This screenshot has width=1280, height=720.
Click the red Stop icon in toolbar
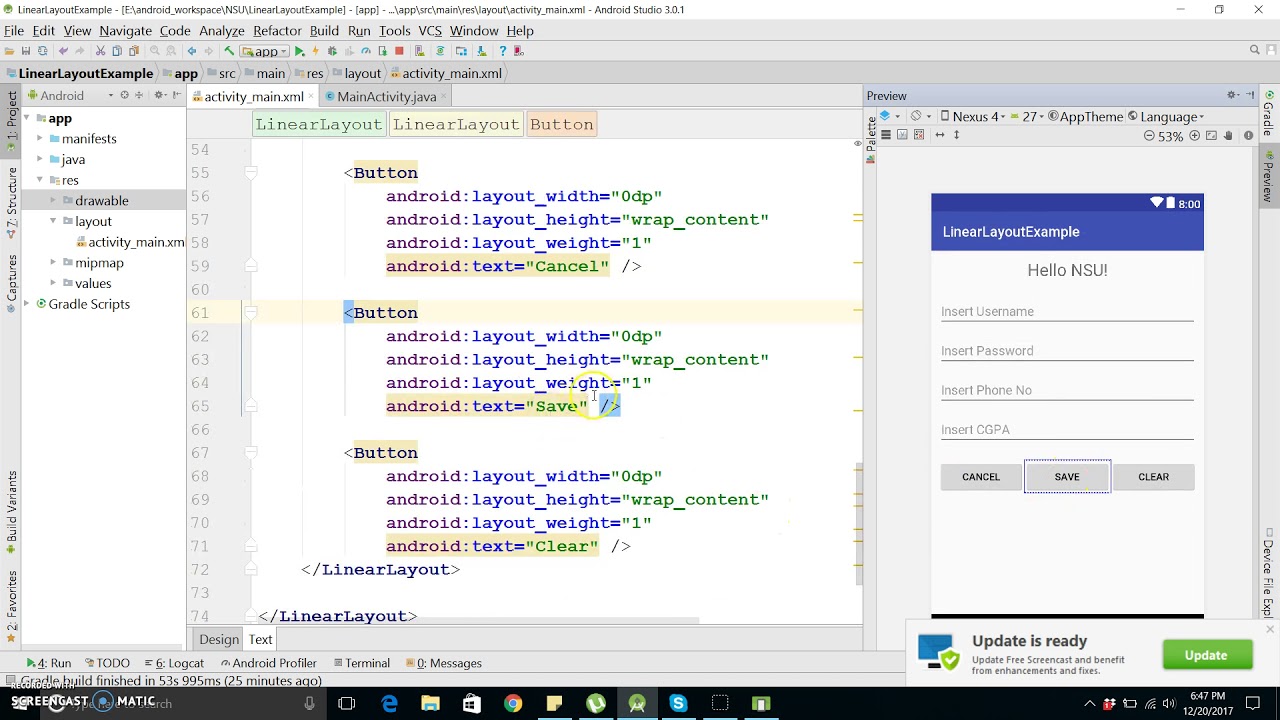tap(399, 51)
